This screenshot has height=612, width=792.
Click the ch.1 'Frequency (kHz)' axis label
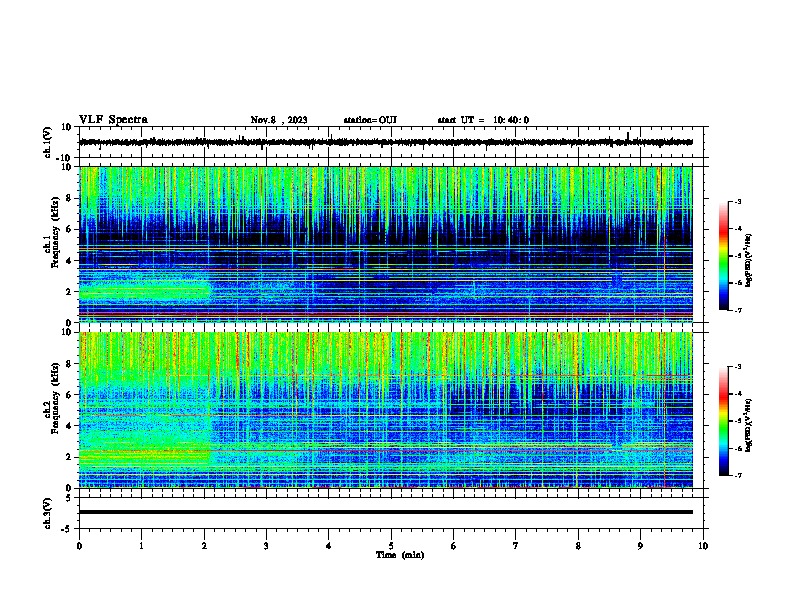pyautogui.click(x=55, y=233)
